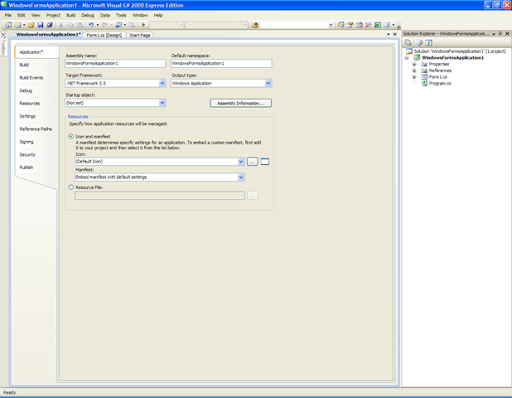
Task: Click Solution Explorer's Properties icon
Action: coord(408,43)
